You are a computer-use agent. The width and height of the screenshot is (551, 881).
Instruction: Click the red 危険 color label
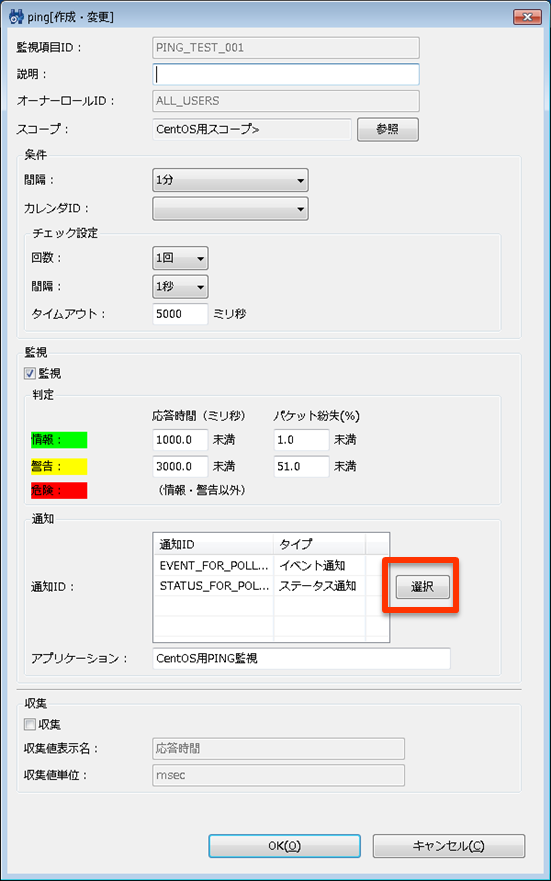59,491
